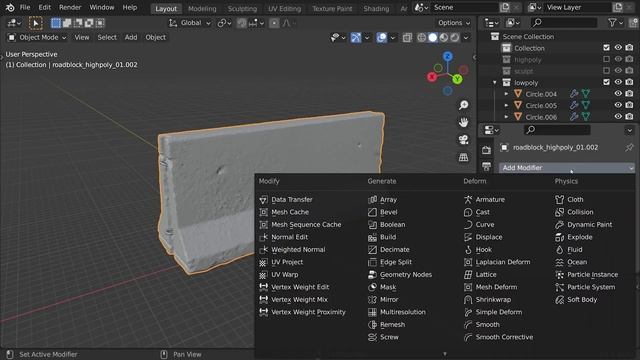
Task: Open the File menu
Action: tap(25, 7)
